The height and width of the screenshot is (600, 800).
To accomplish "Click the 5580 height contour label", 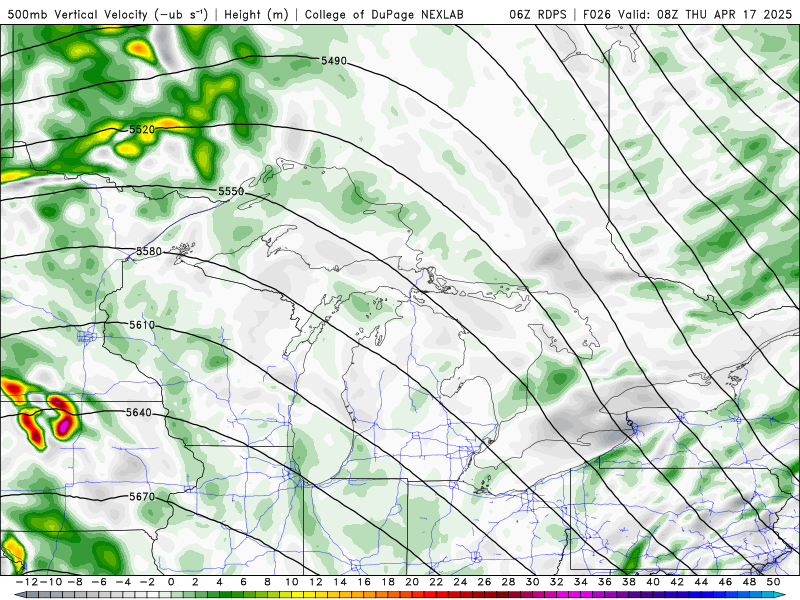I will [x=149, y=251].
